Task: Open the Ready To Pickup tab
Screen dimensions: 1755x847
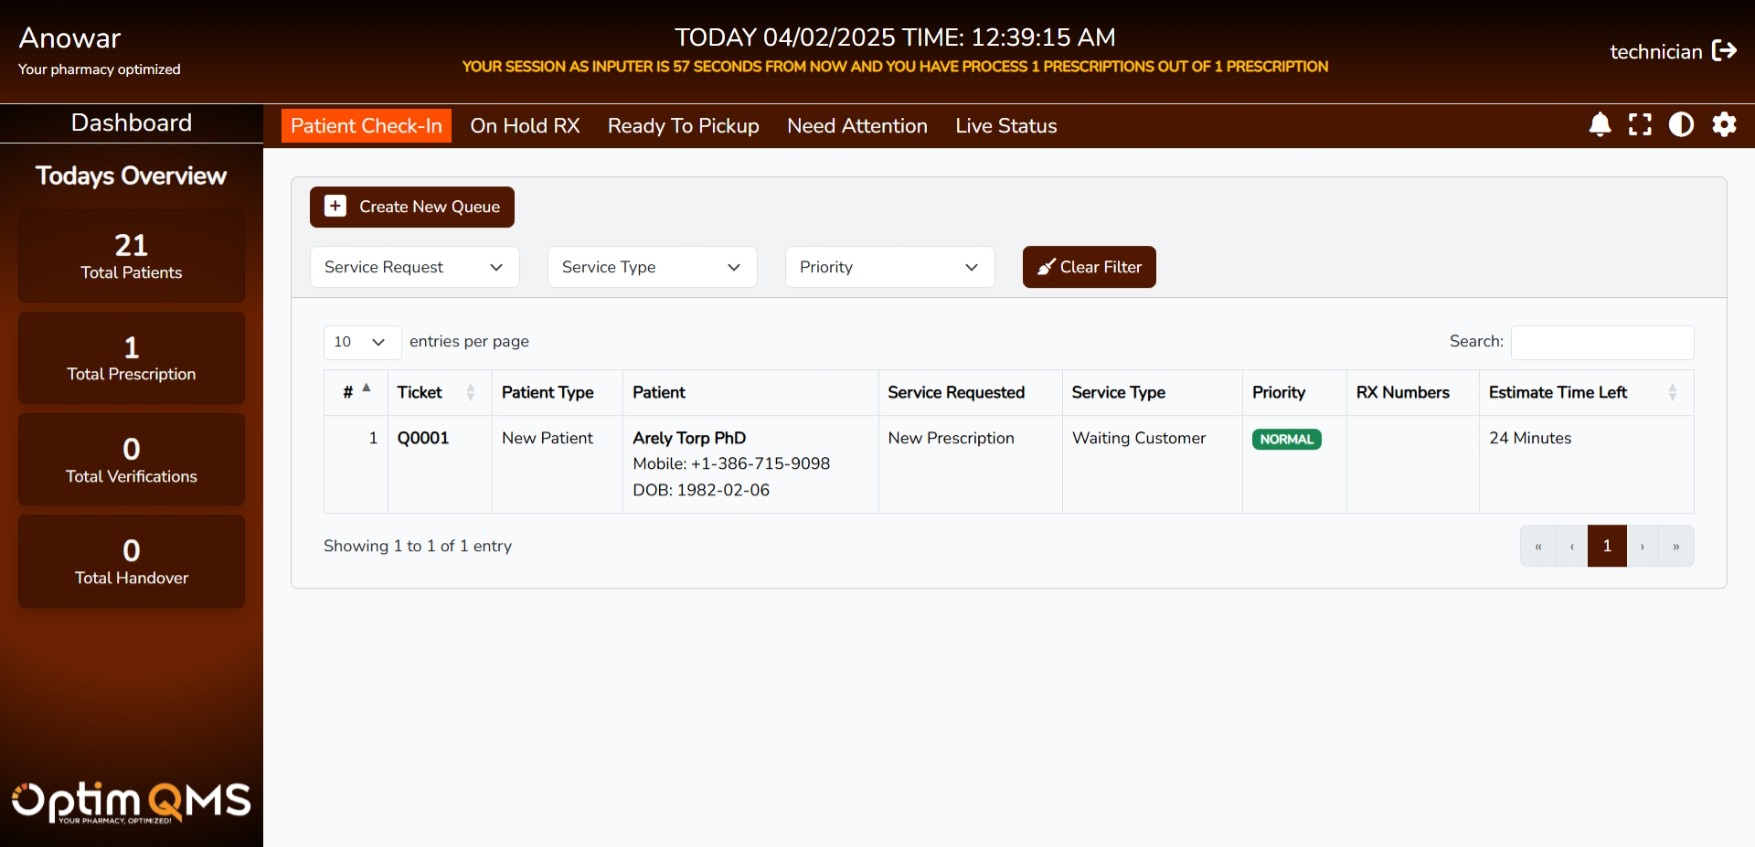Action: click(683, 126)
